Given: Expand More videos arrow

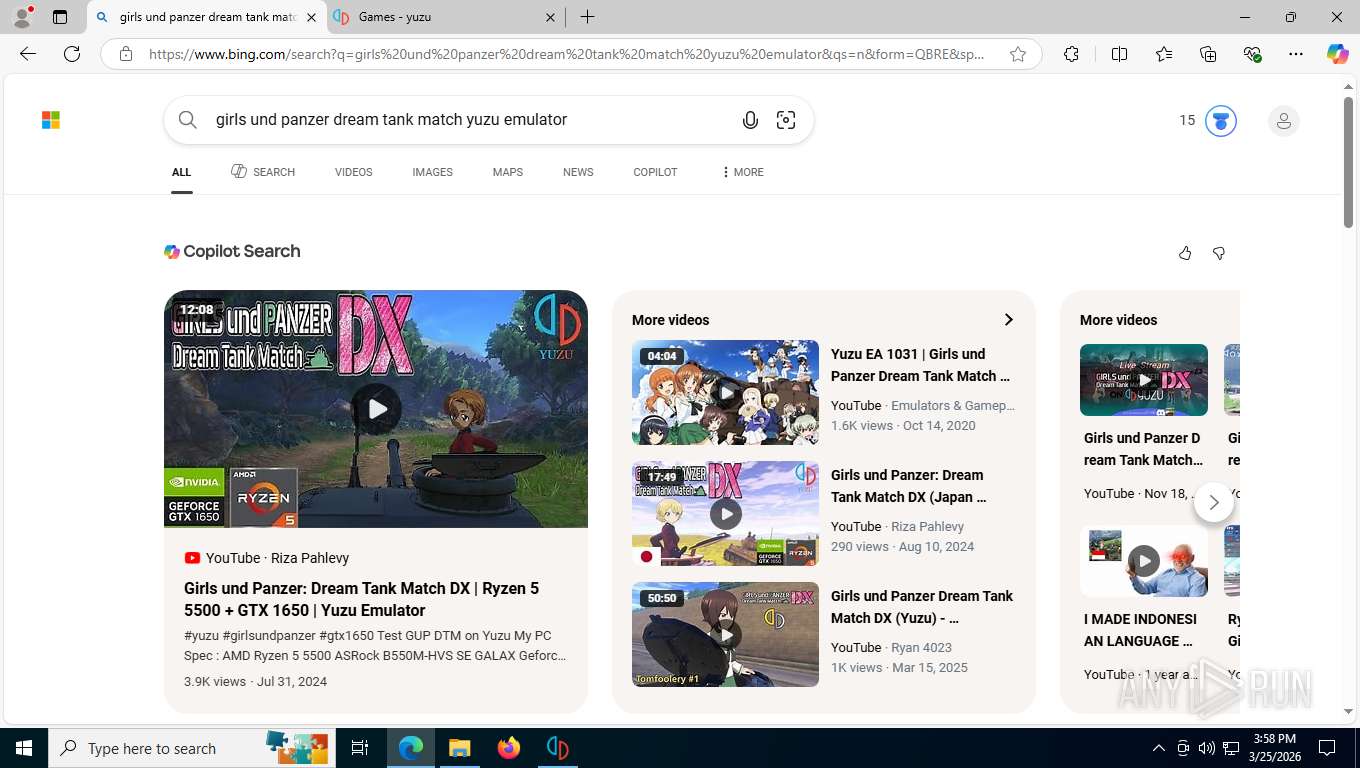Looking at the screenshot, I should pos(1008,320).
